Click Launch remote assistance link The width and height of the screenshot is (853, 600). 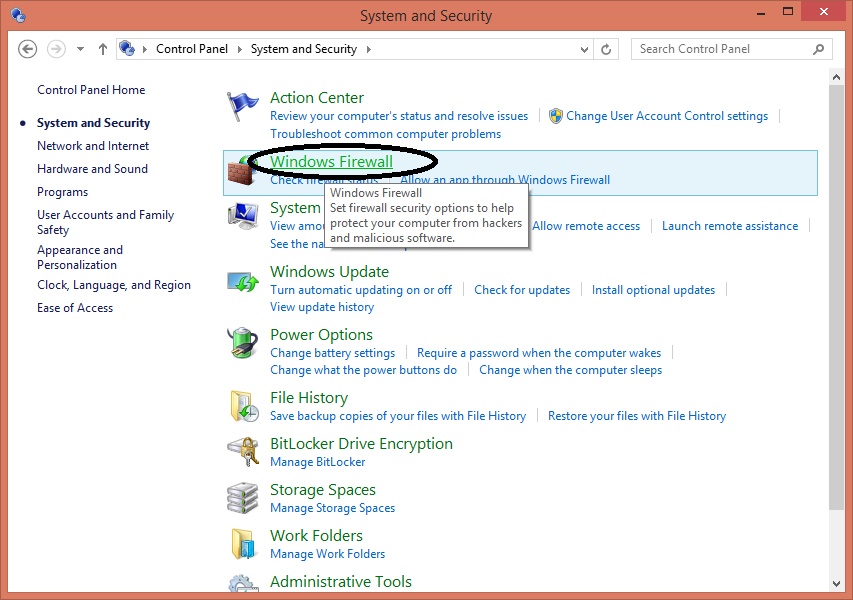730,226
